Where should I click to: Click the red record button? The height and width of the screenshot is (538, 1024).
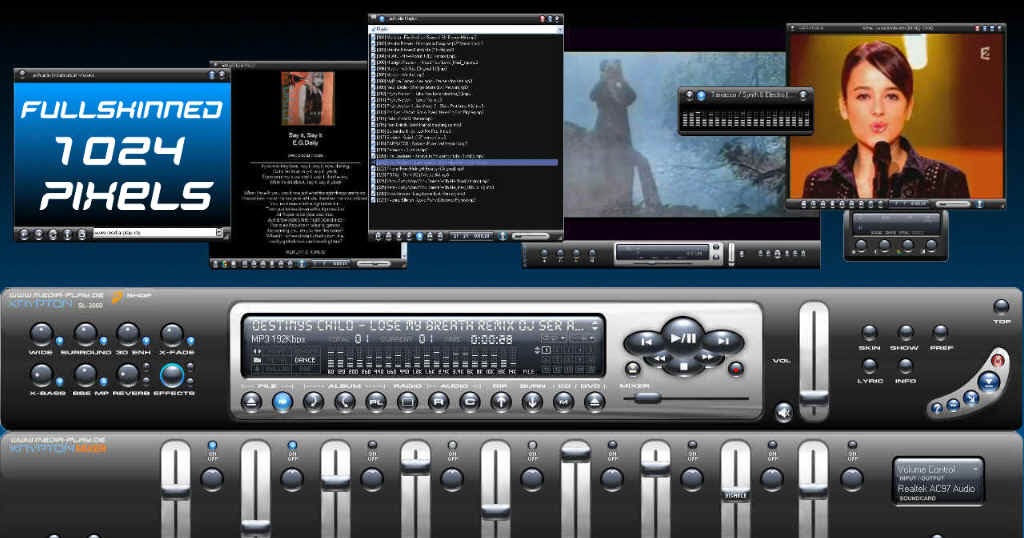click(x=735, y=370)
